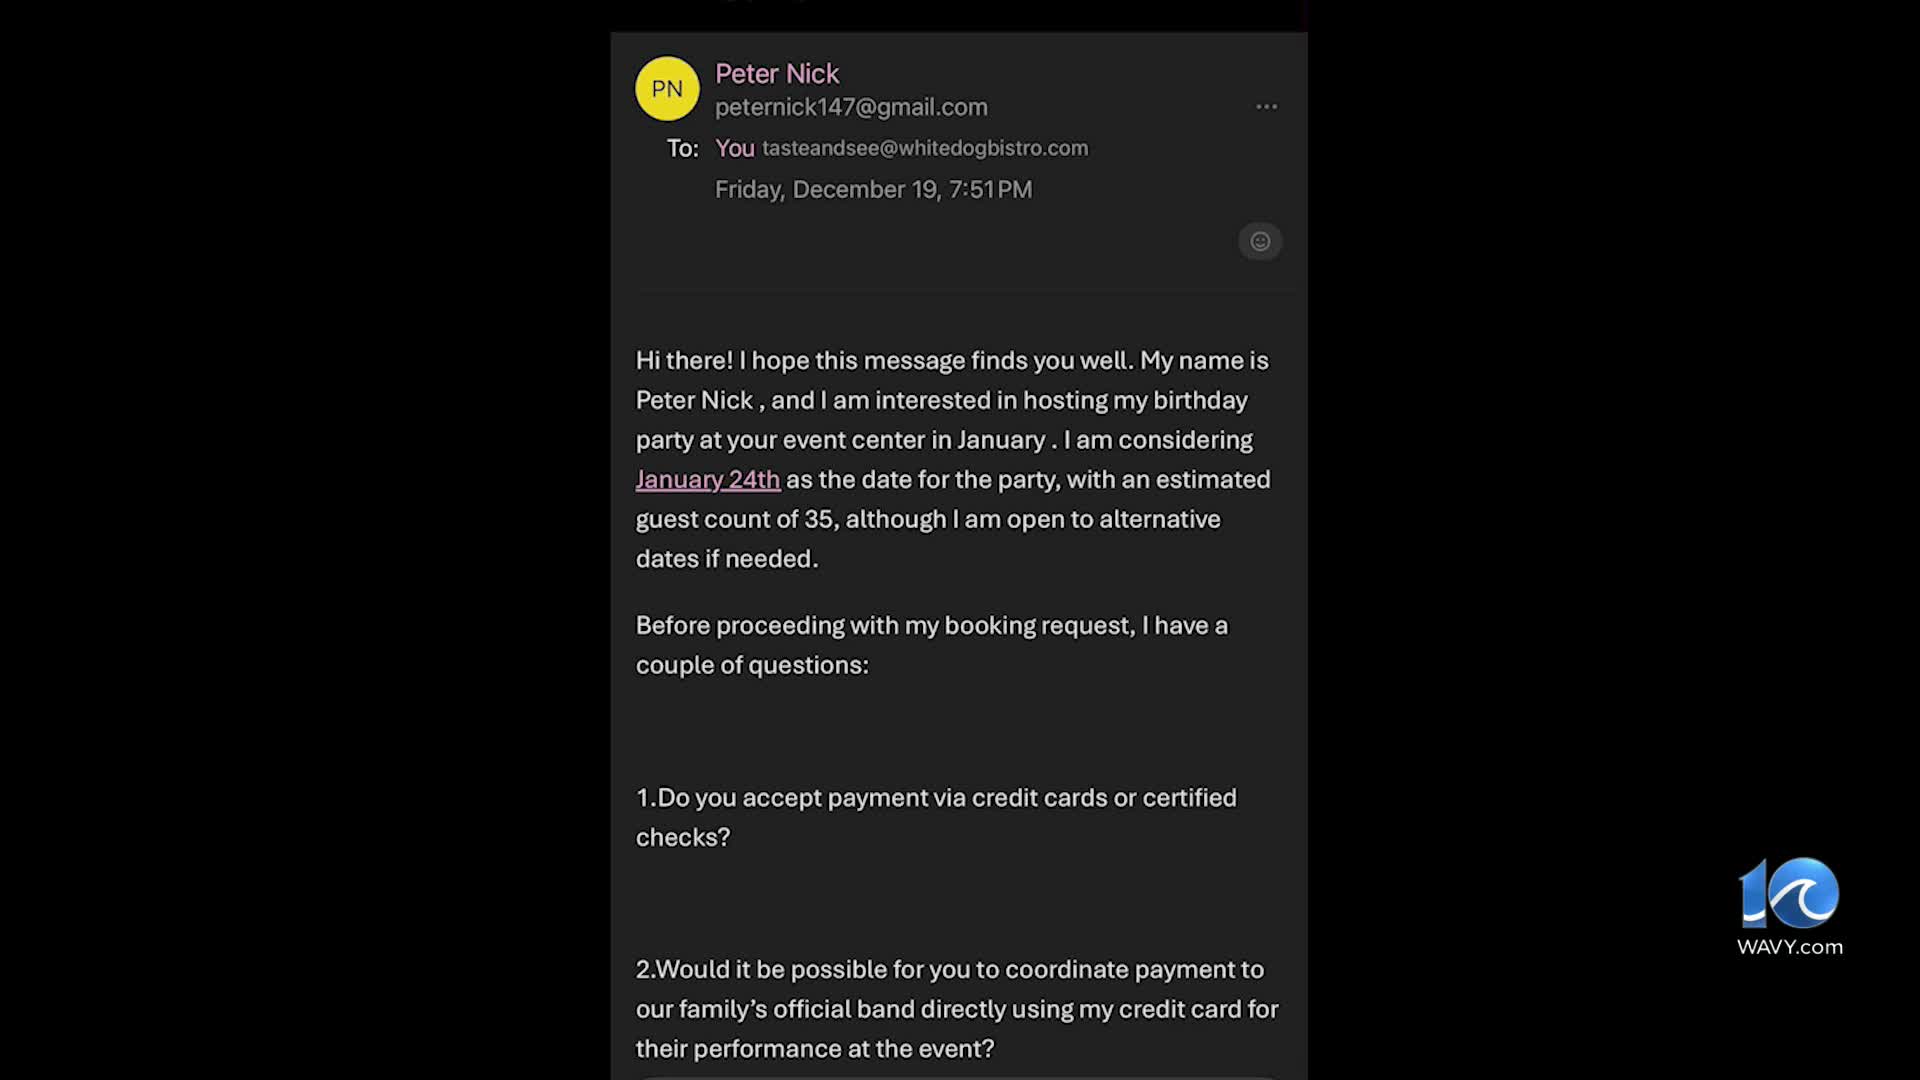Click the 'To:' field label

(682, 148)
